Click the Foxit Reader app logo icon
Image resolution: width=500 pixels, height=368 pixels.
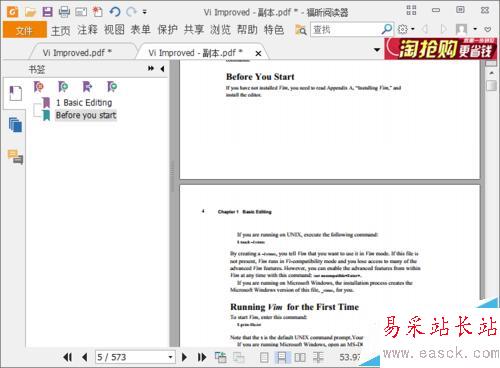click(x=12, y=12)
